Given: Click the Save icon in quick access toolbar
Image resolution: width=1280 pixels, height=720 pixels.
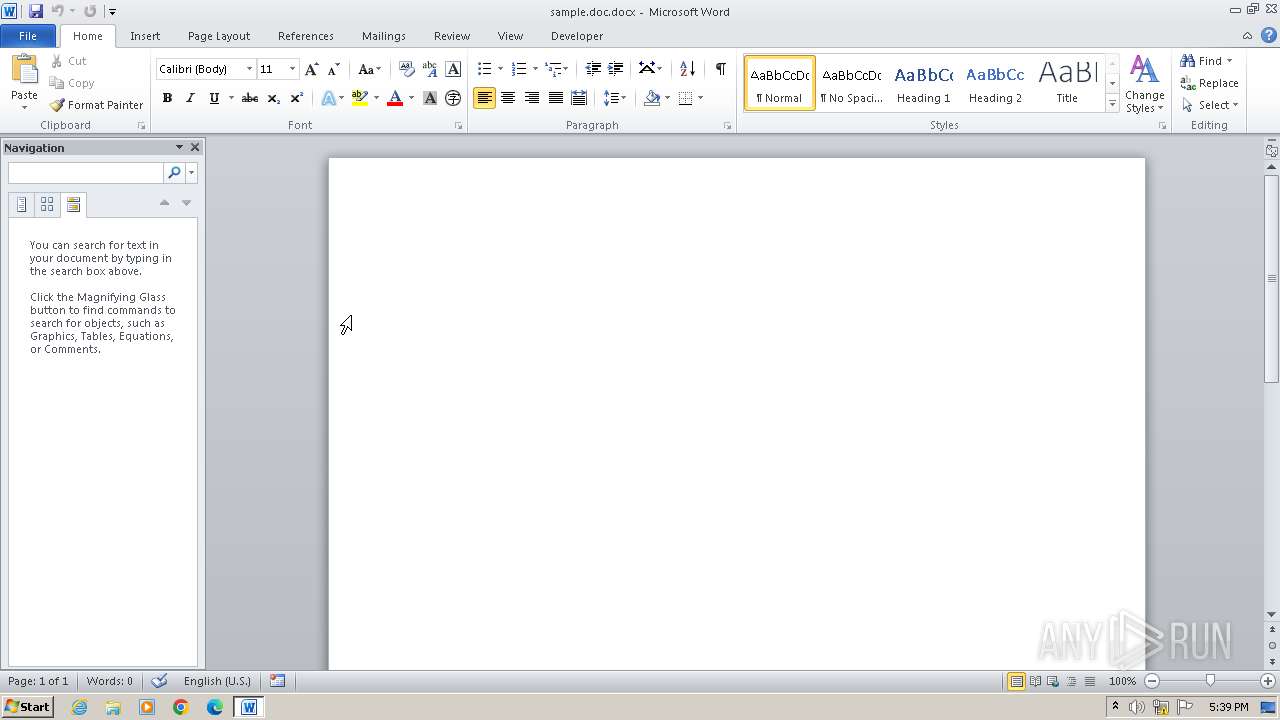Looking at the screenshot, I should point(36,11).
